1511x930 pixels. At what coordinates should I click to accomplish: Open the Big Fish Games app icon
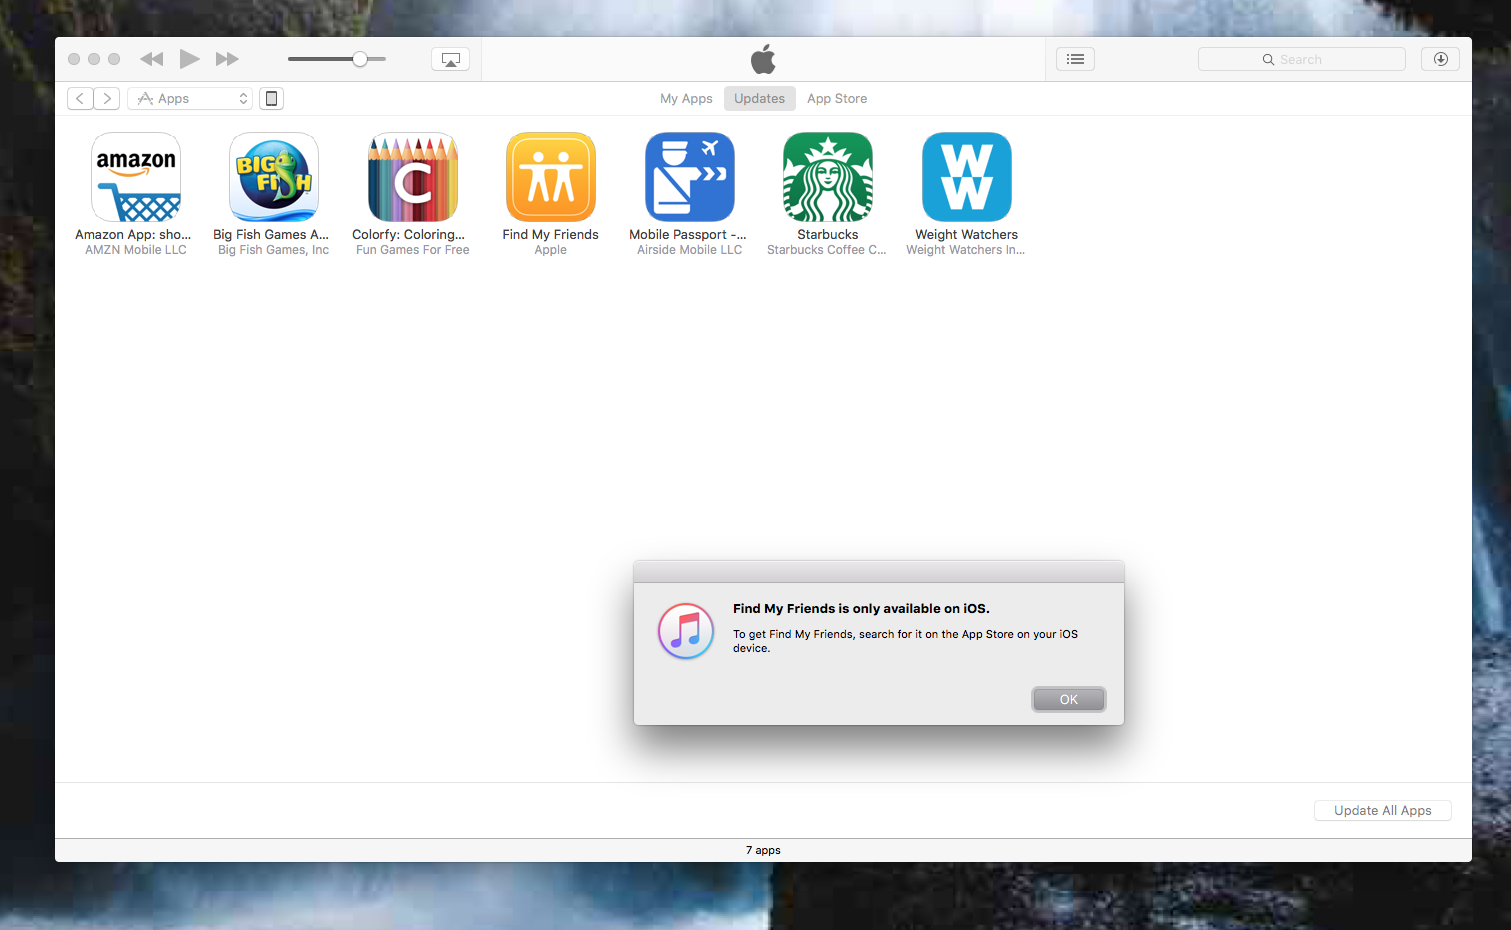click(274, 177)
